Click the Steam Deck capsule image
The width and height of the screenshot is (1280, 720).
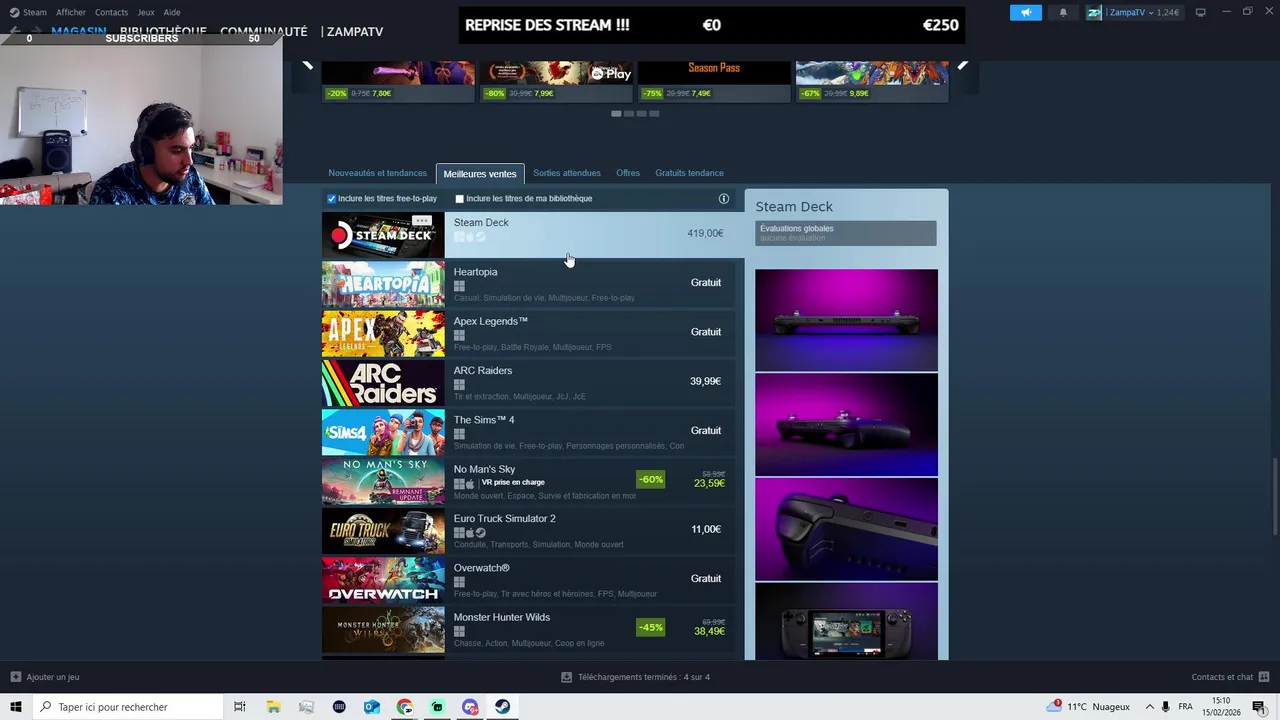(383, 235)
